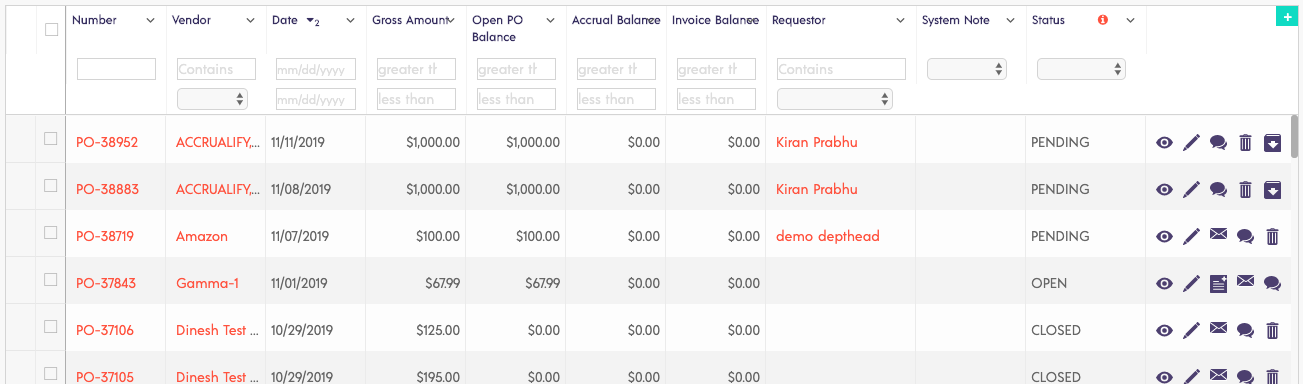Check the select-all checkbox in header

pyautogui.click(x=51, y=30)
